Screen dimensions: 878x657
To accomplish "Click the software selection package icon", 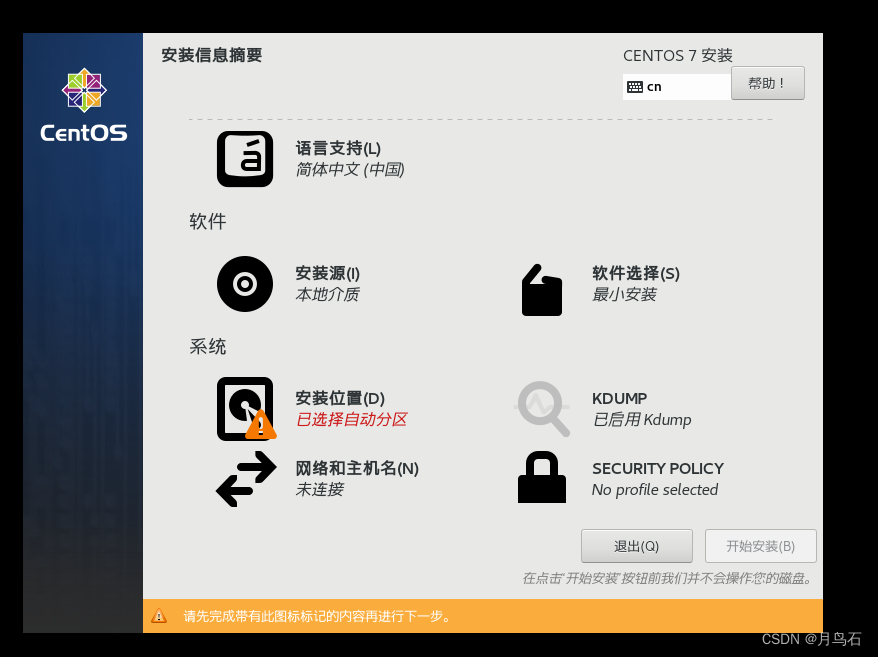I will [541, 290].
